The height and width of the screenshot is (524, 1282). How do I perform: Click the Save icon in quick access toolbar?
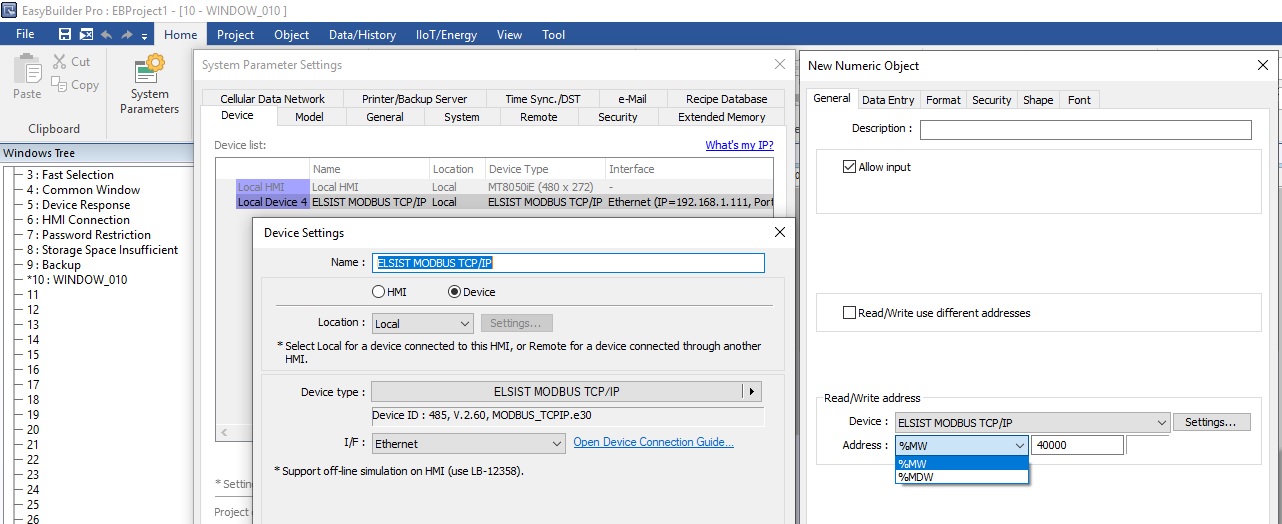pyautogui.click(x=65, y=34)
